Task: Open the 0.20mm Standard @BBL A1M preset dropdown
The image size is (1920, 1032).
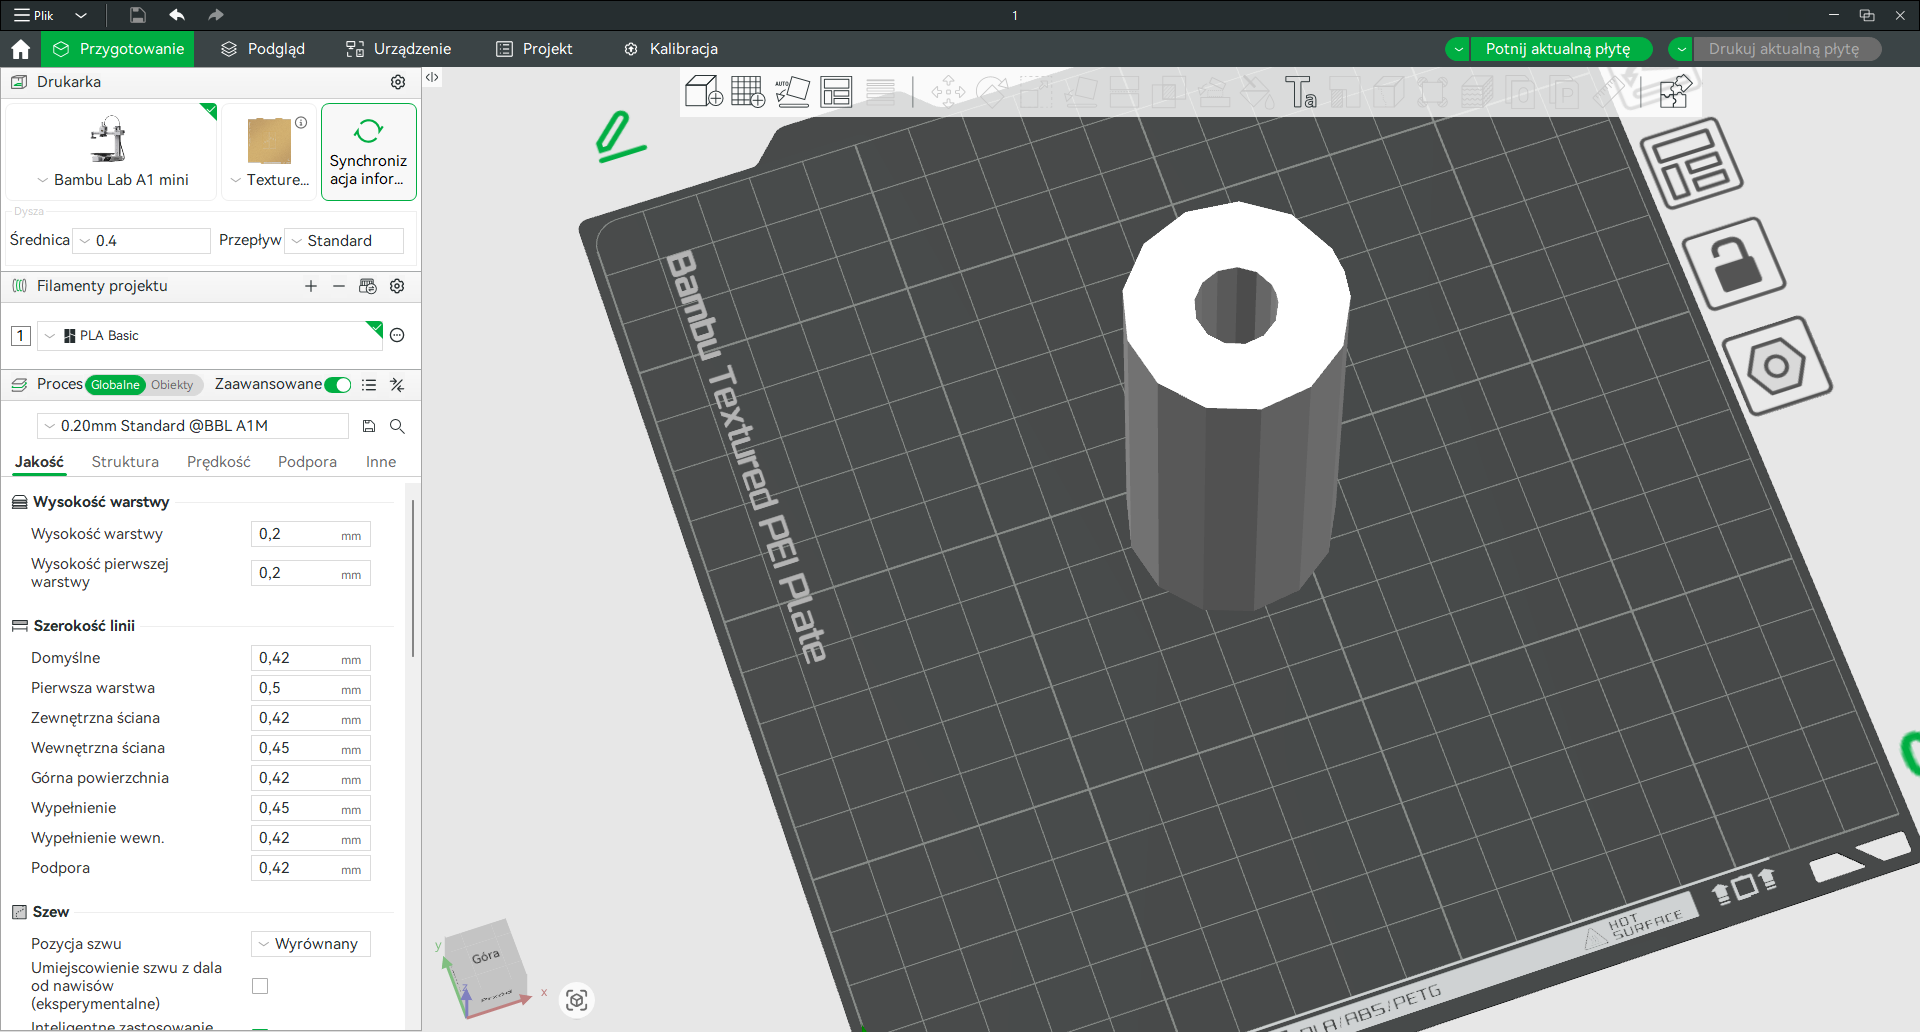Action: coord(193,426)
